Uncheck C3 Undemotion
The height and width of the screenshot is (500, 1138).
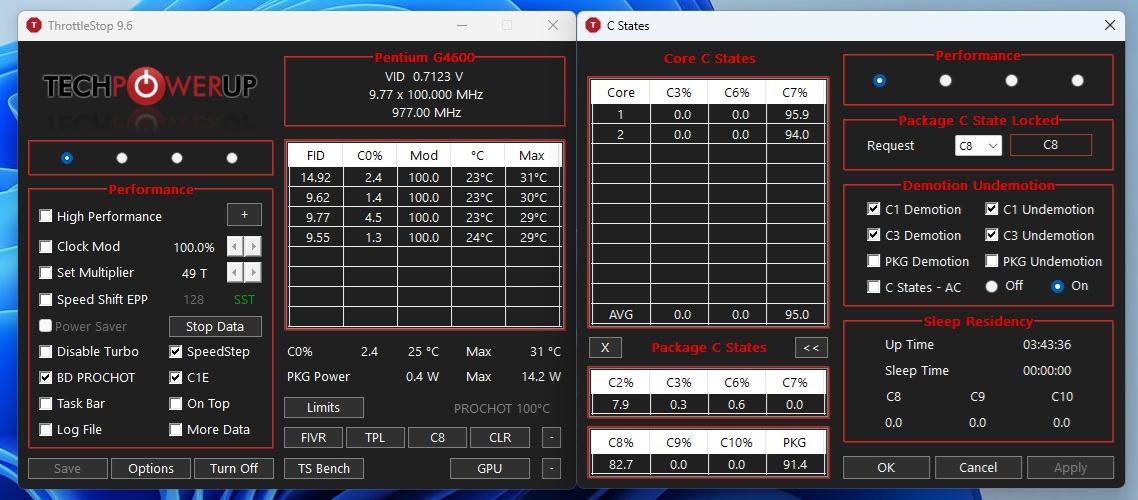991,235
